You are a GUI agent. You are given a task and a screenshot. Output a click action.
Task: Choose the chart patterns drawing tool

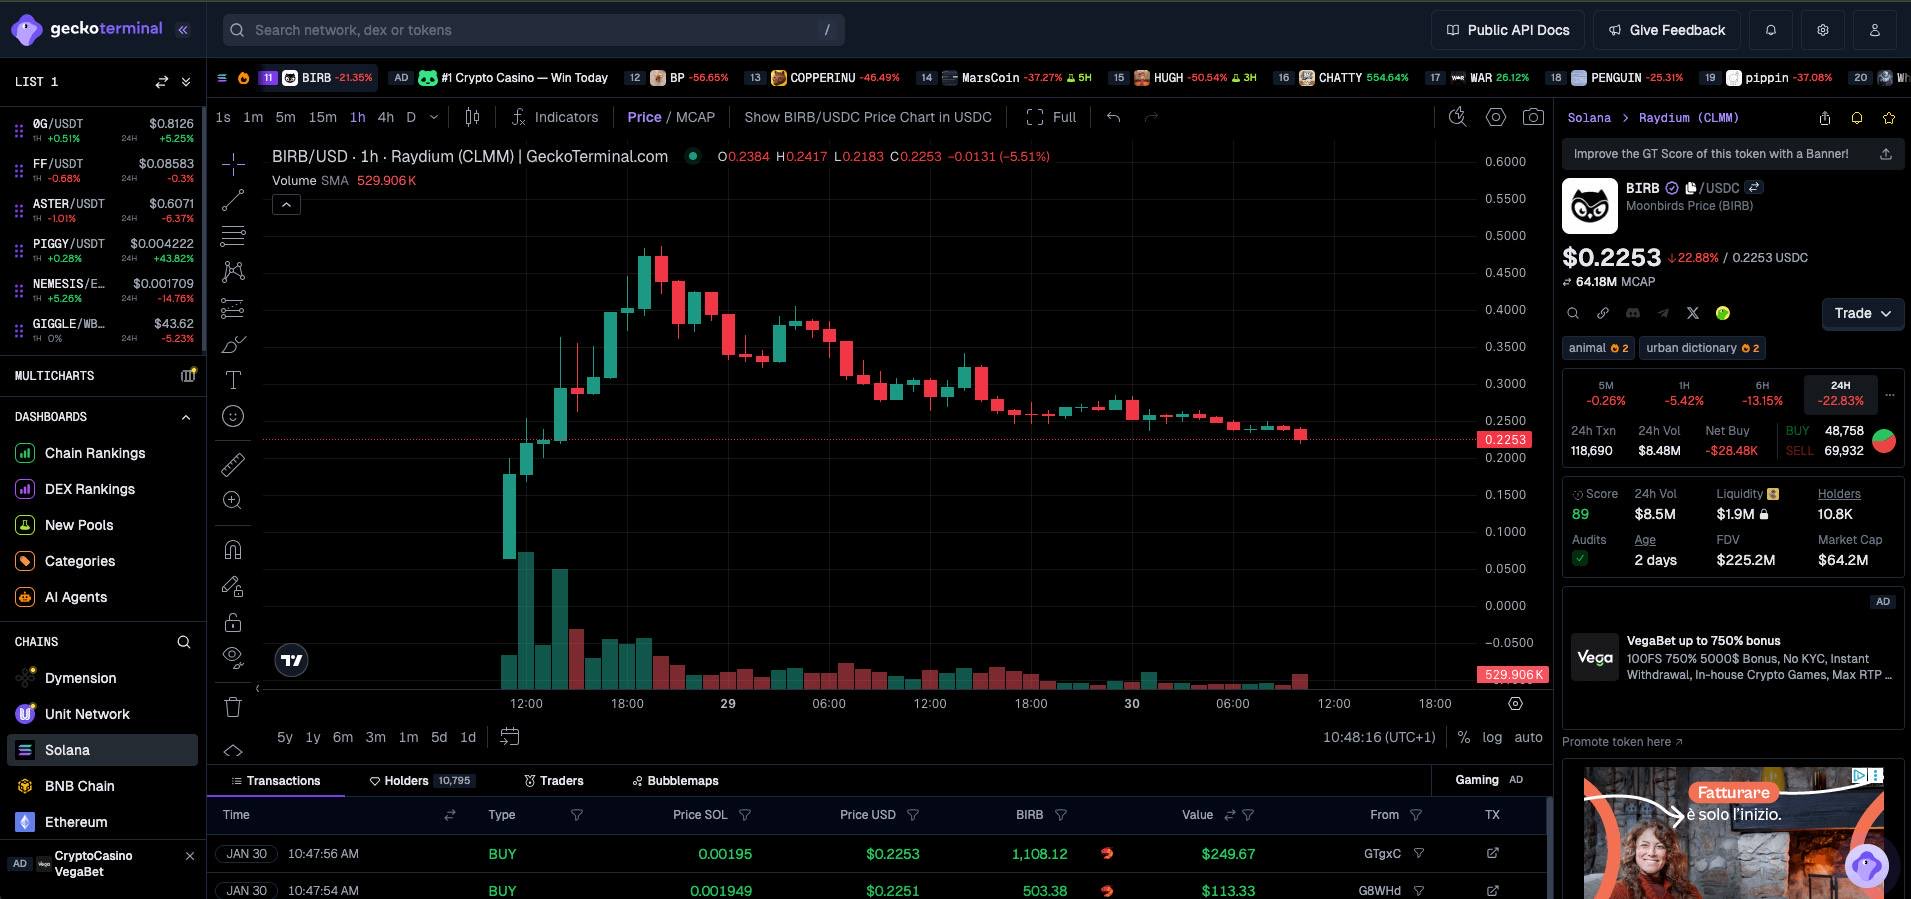click(x=233, y=272)
